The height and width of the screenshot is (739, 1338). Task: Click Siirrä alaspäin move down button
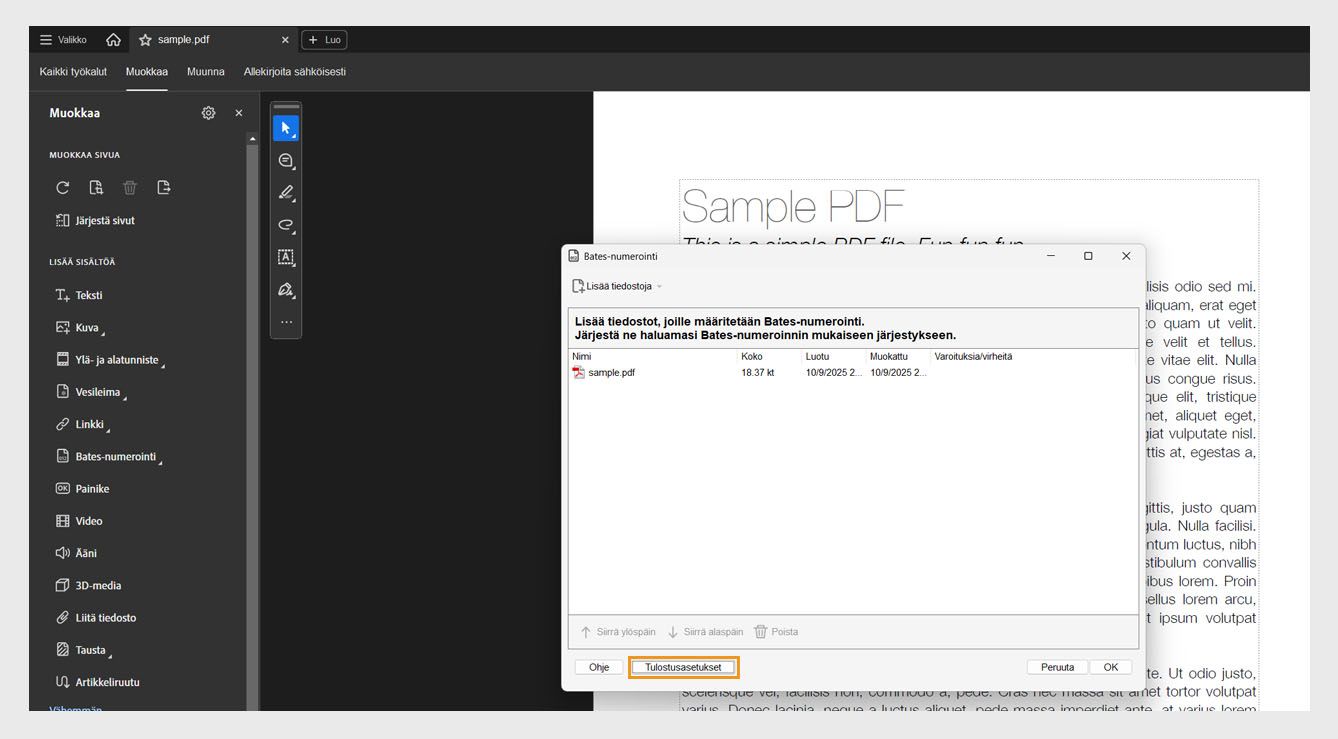(x=705, y=632)
